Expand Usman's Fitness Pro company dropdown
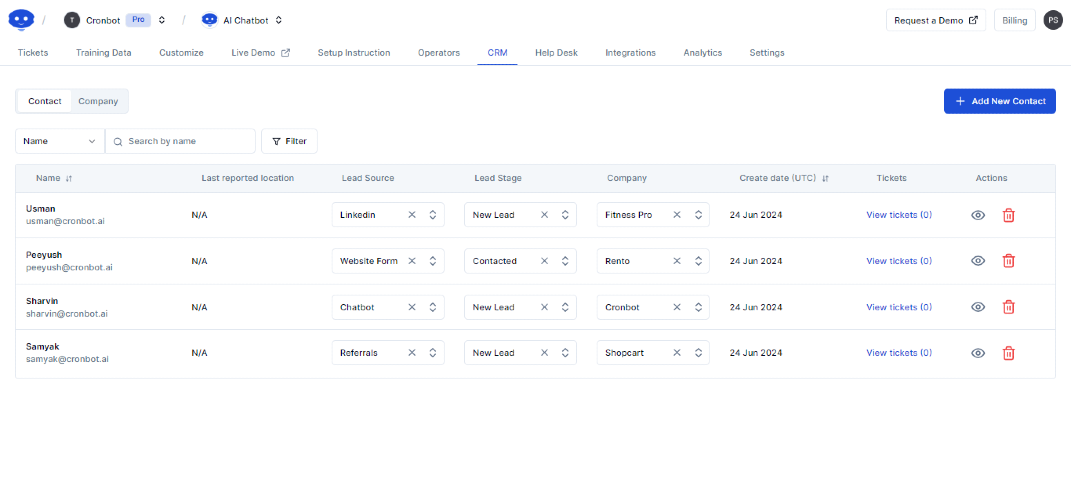This screenshot has height=500, width=1071. click(697, 214)
